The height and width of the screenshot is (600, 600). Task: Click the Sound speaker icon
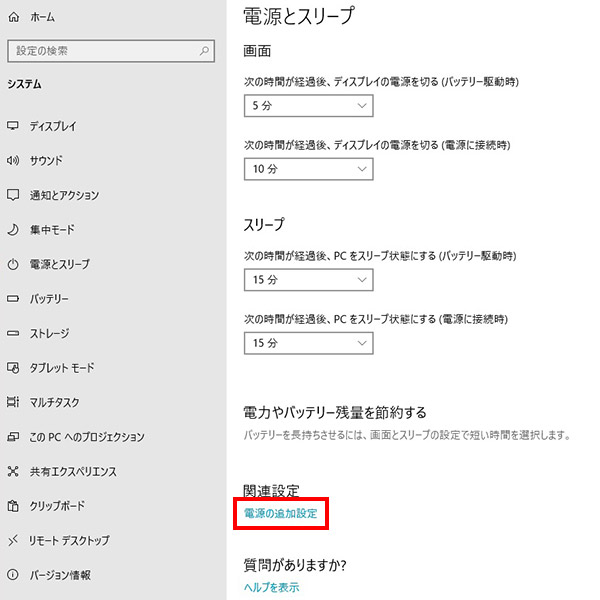tap(13, 160)
